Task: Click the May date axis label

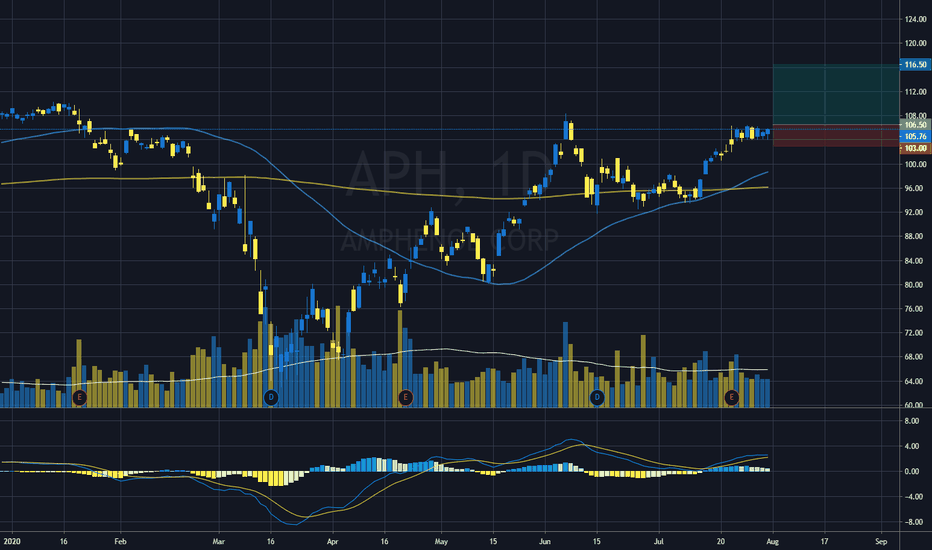Action: click(441, 542)
